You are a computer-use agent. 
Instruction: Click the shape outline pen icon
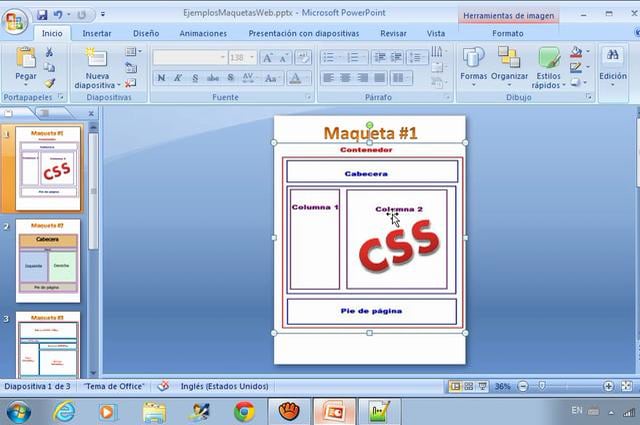pos(576,67)
